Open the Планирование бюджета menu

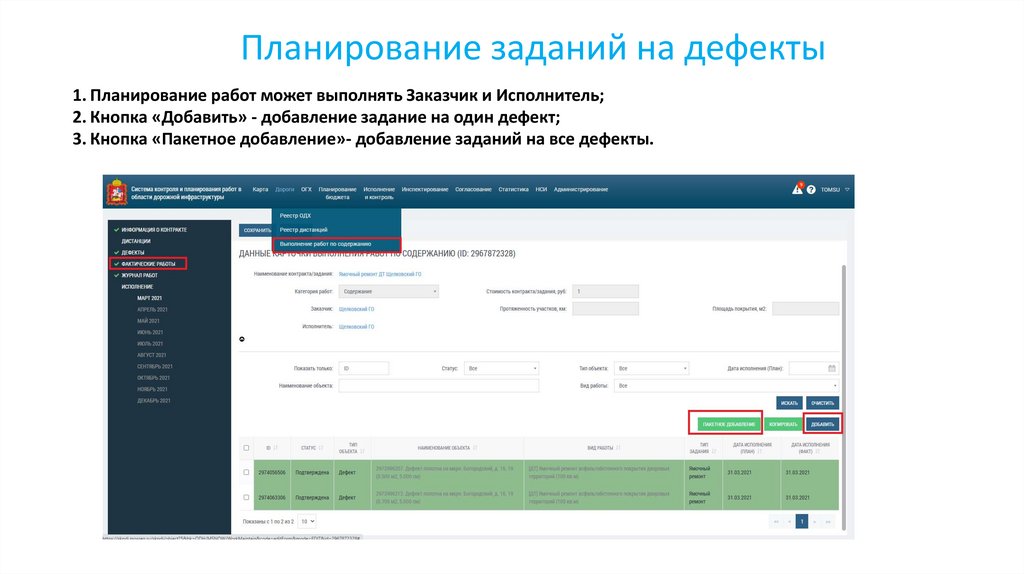coord(337,193)
